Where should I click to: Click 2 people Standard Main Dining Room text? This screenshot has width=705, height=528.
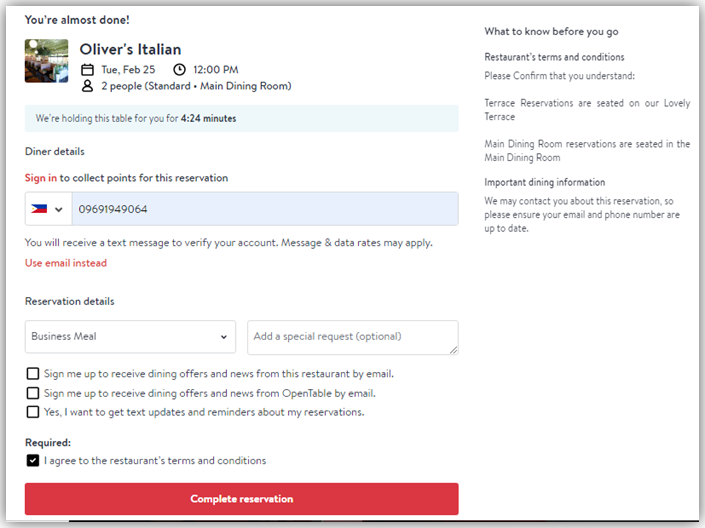pyautogui.click(x=196, y=86)
